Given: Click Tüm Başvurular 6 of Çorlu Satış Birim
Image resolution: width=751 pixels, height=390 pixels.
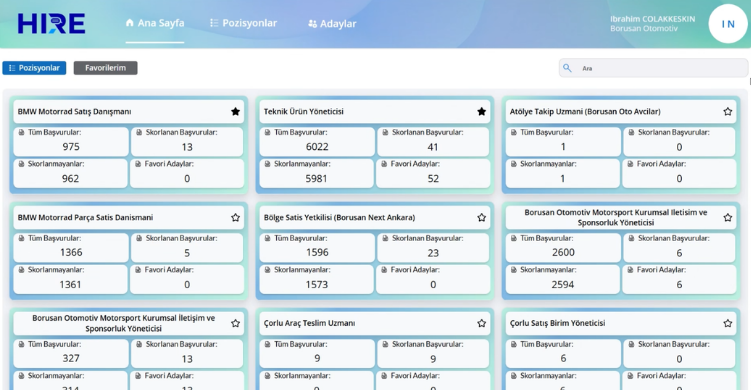Looking at the screenshot, I should pos(563,353).
